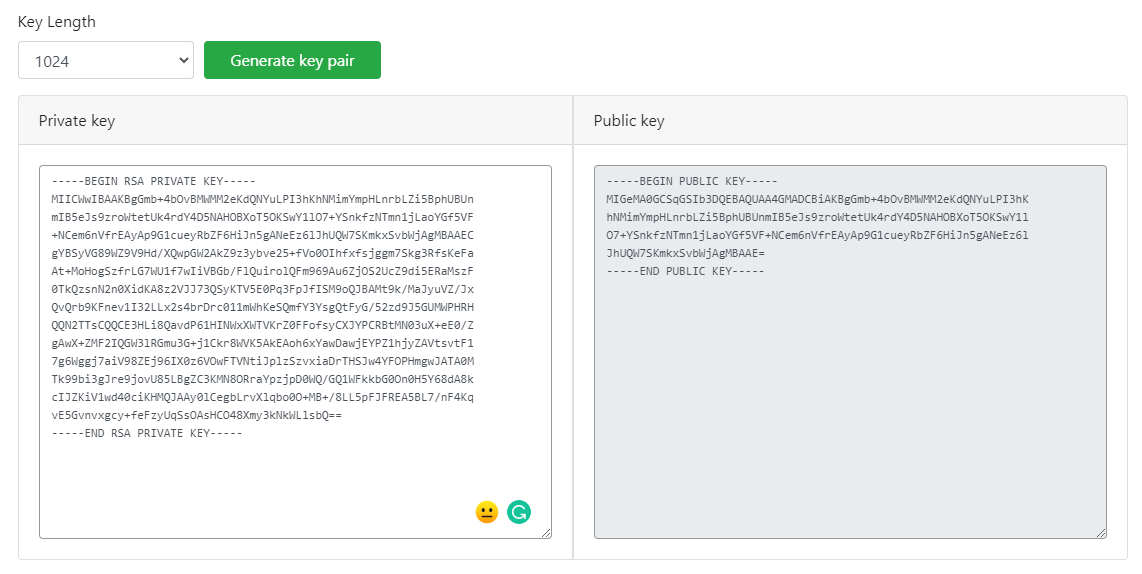The width and height of the screenshot is (1142, 574).
Task: Place cursor on BEGIN RSA PRIVATE KEY line
Action: pyautogui.click(x=153, y=182)
